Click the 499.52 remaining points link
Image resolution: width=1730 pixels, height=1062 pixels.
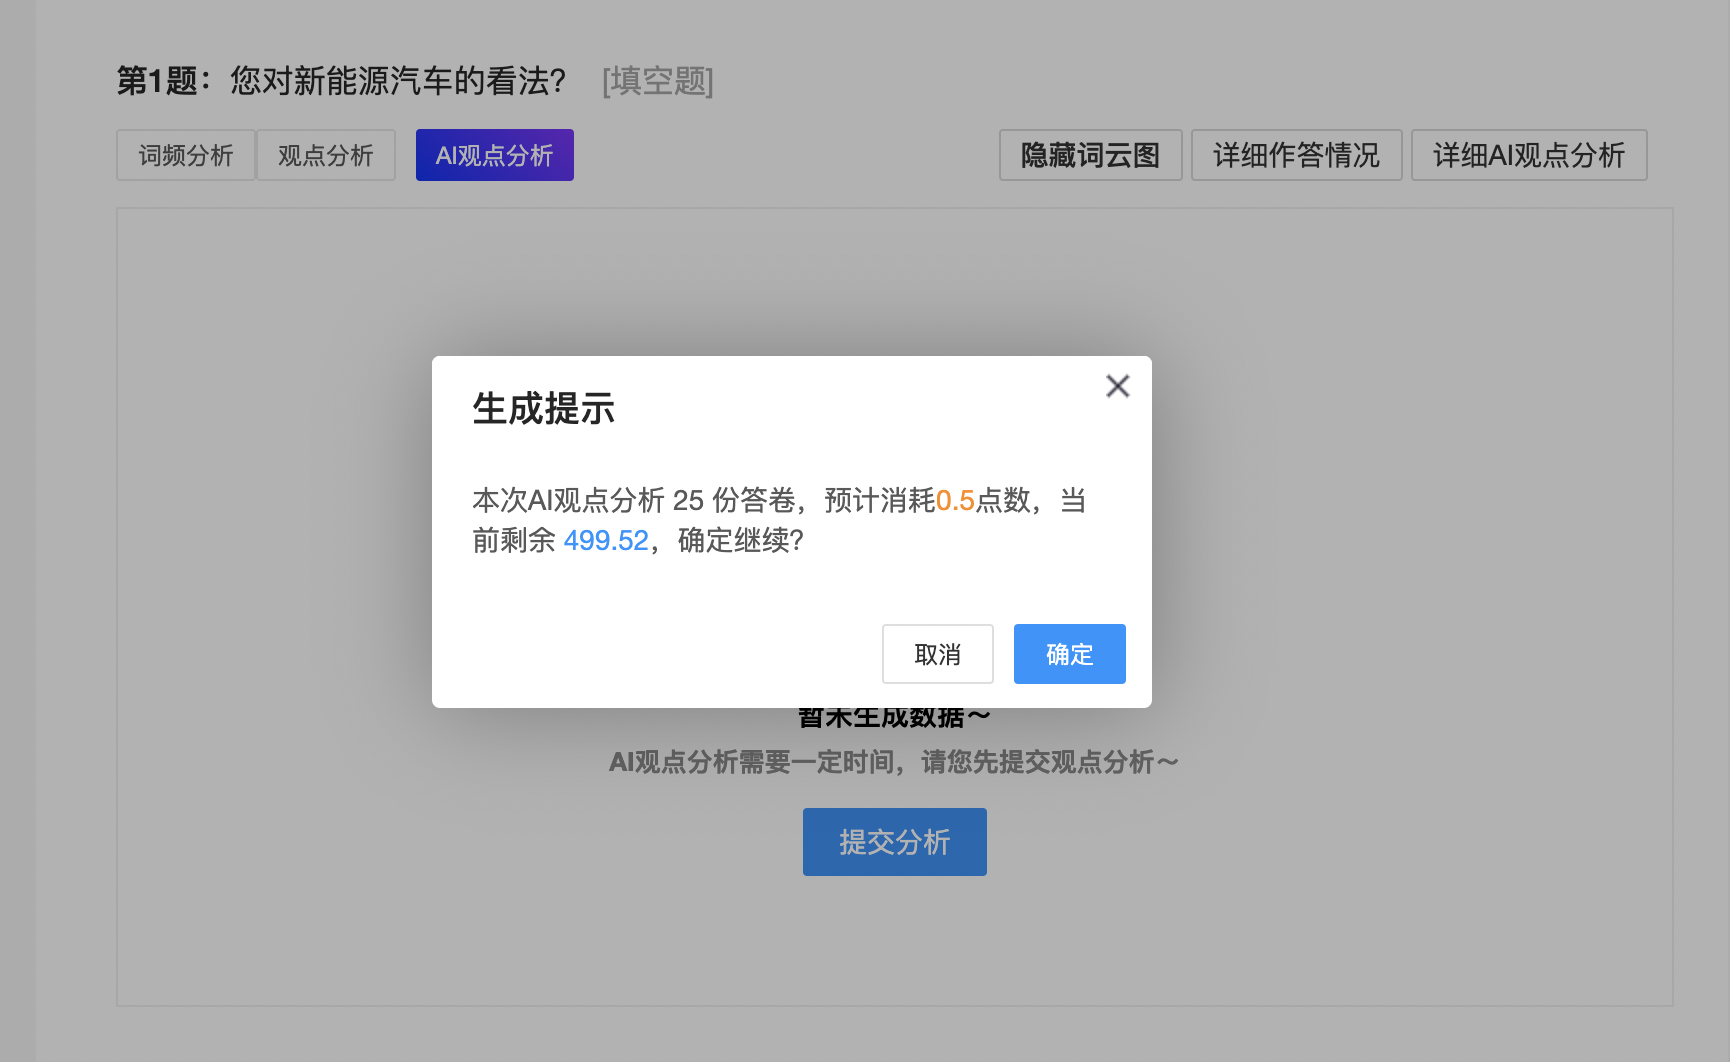[606, 540]
